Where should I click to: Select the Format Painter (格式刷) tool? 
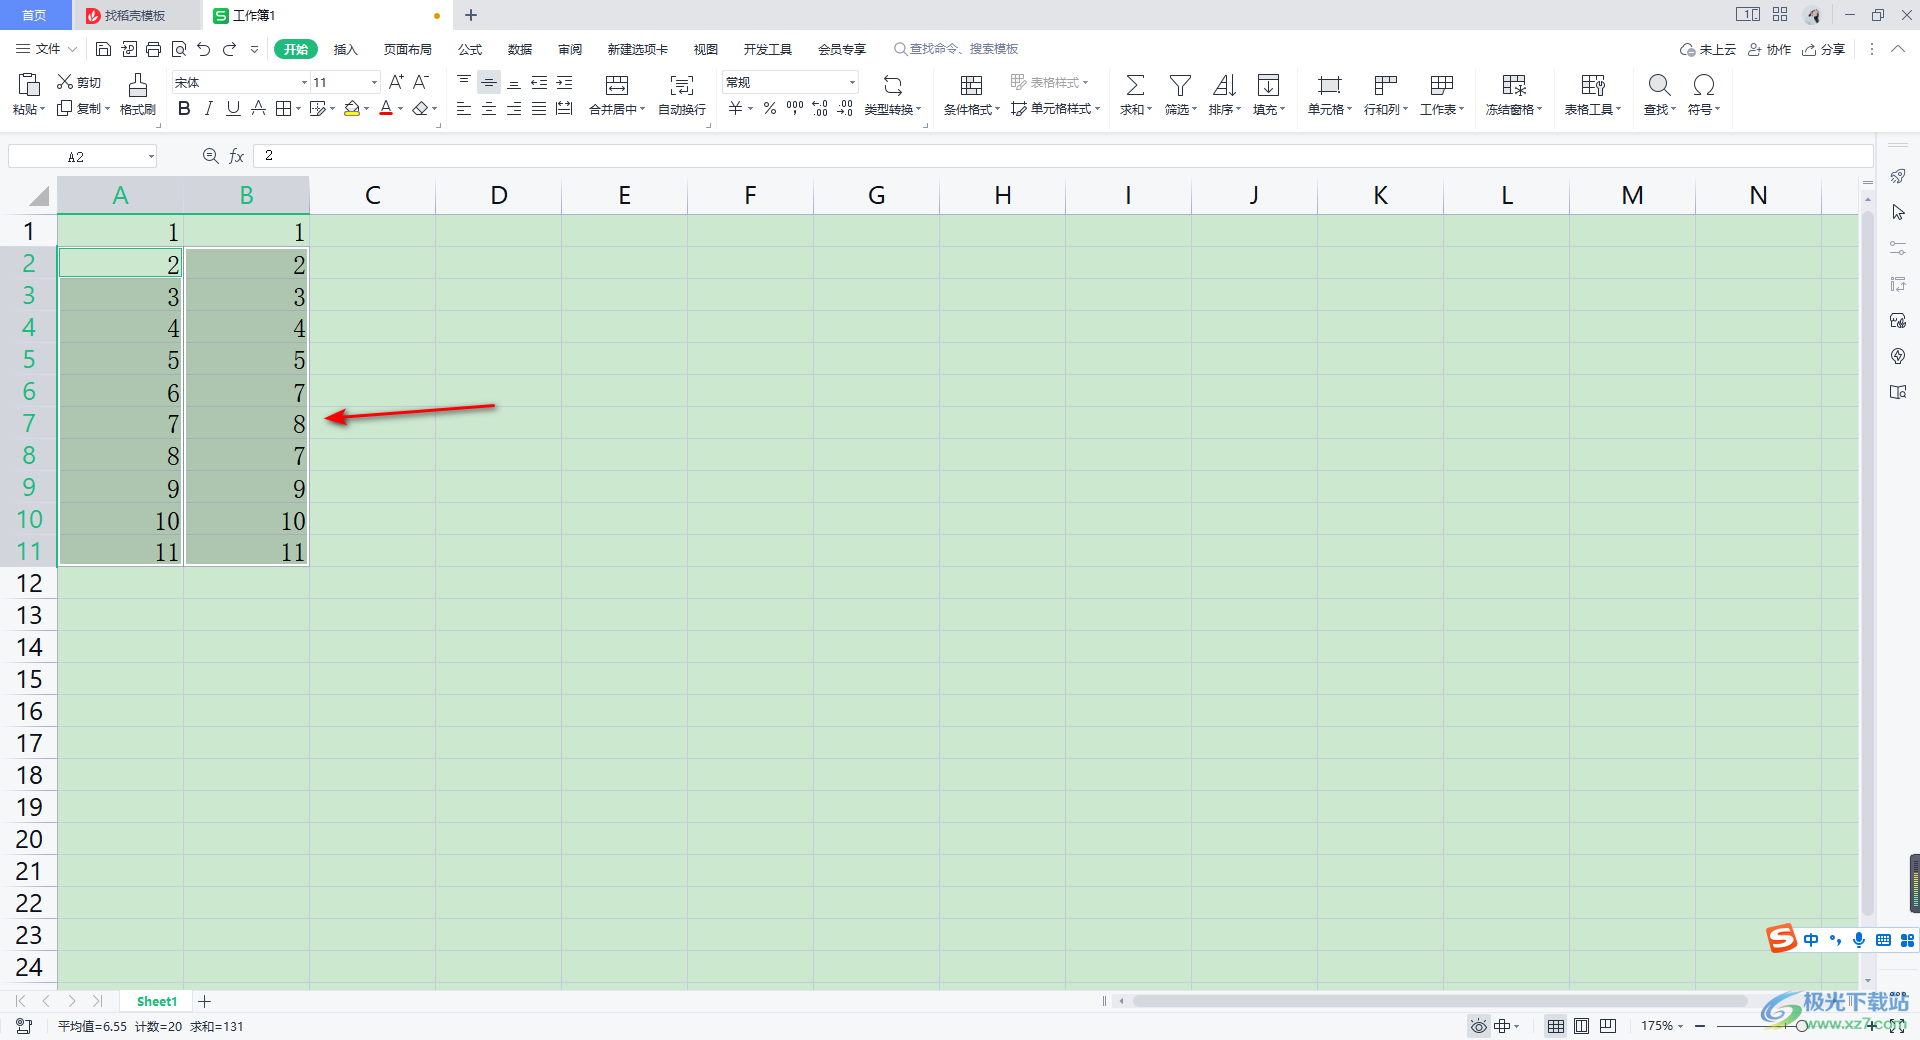tap(138, 95)
